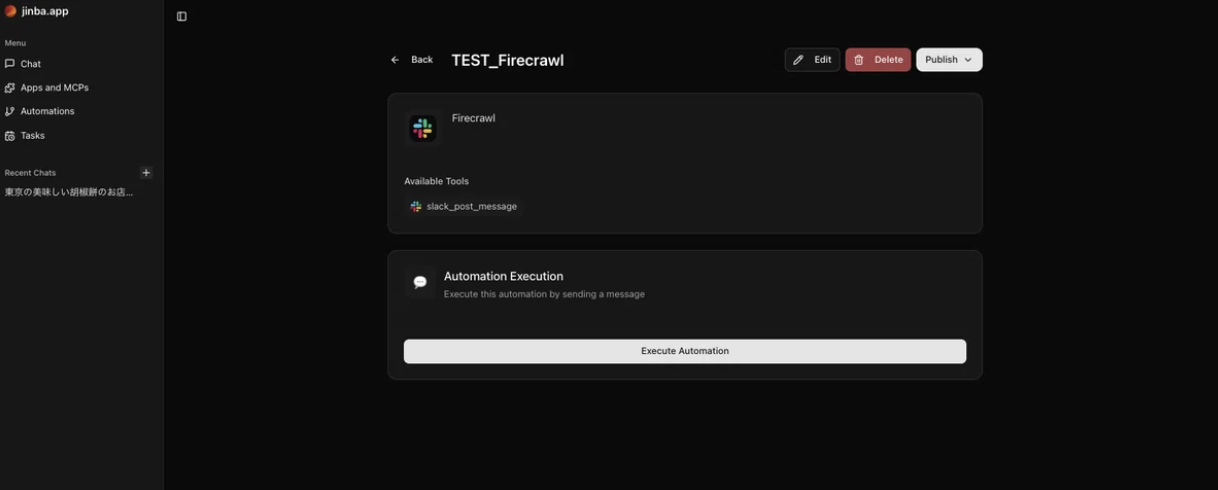
Task: Click the Automation Execution message icon
Action: click(x=420, y=283)
